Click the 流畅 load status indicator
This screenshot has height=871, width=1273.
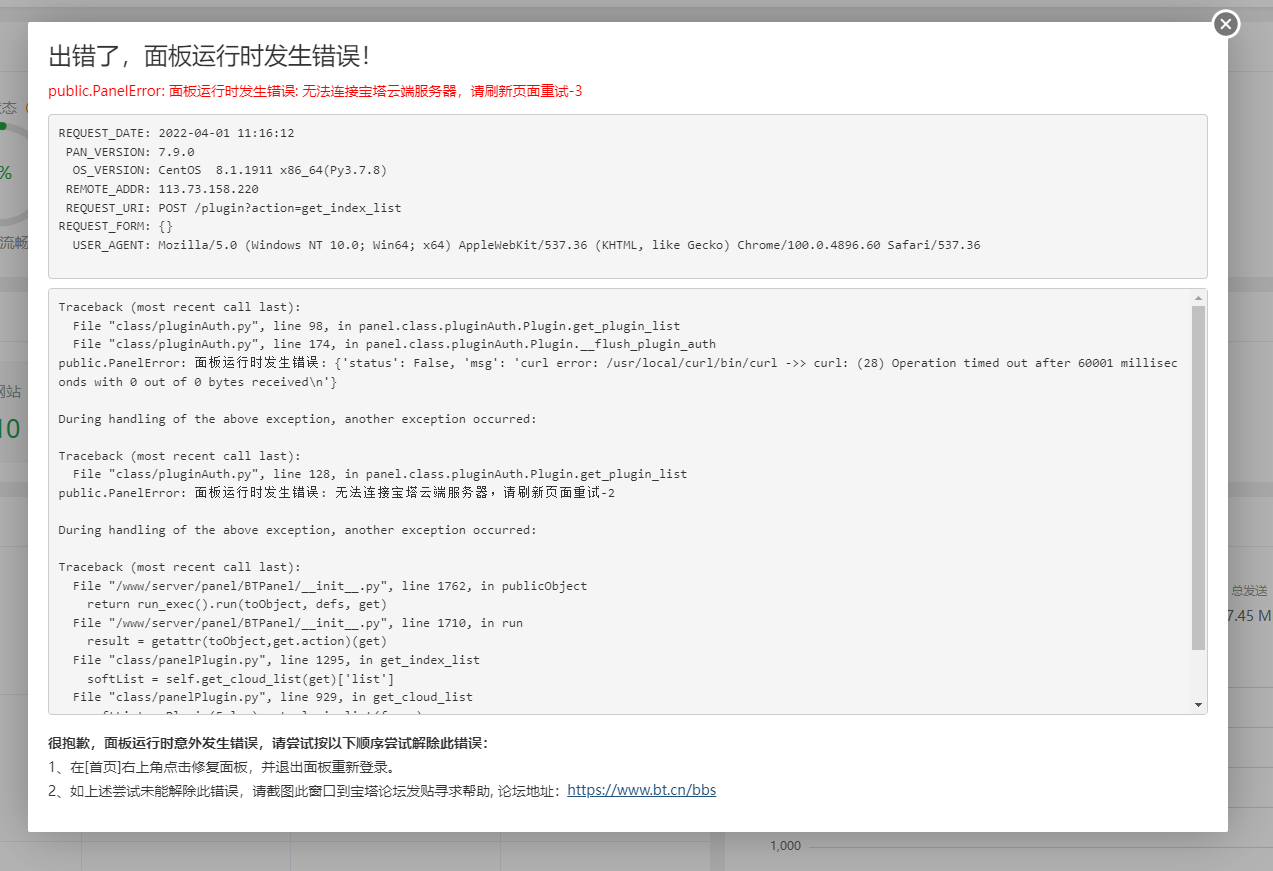click(14, 243)
